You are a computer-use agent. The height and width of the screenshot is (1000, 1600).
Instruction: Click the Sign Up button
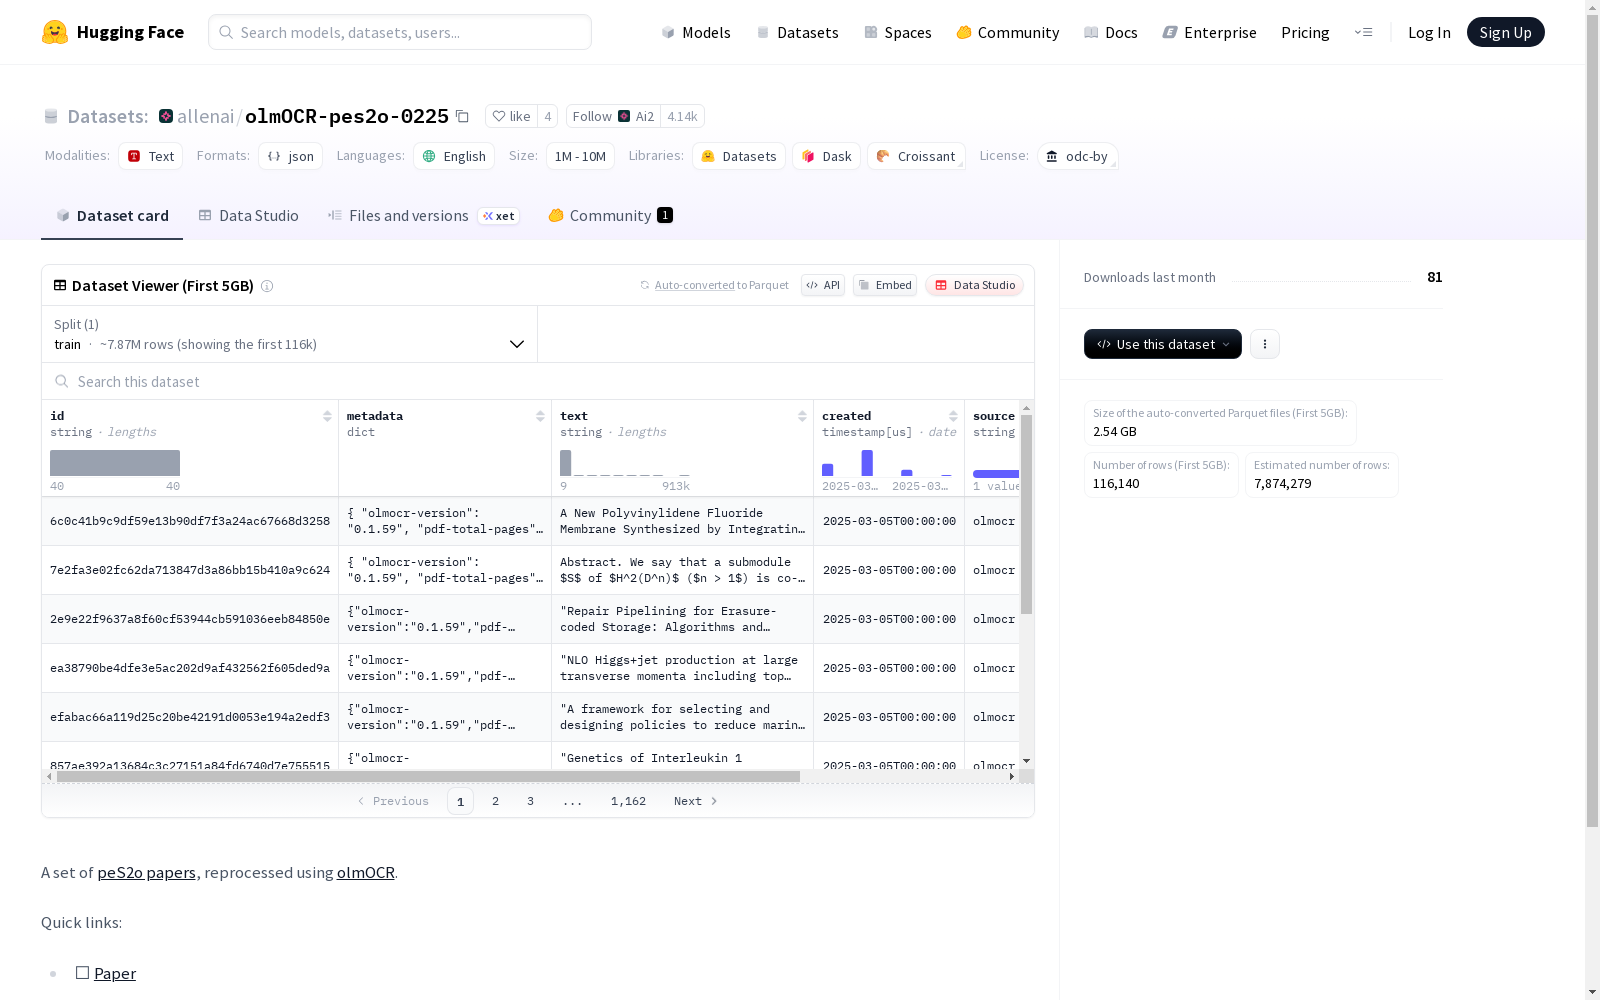1506,32
